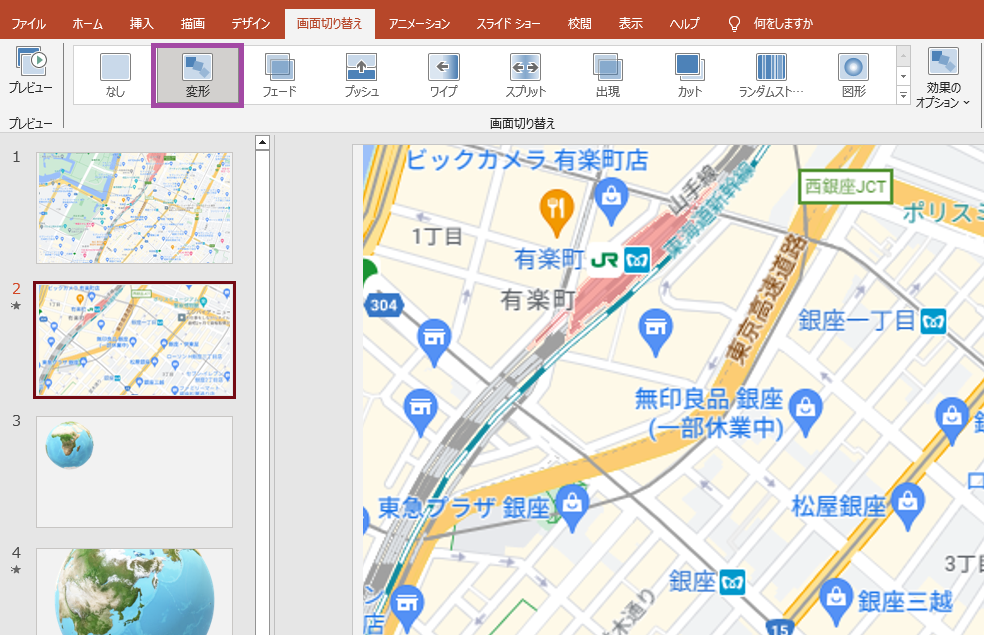
Task: Apply the フェード fade transition
Action: (279, 75)
